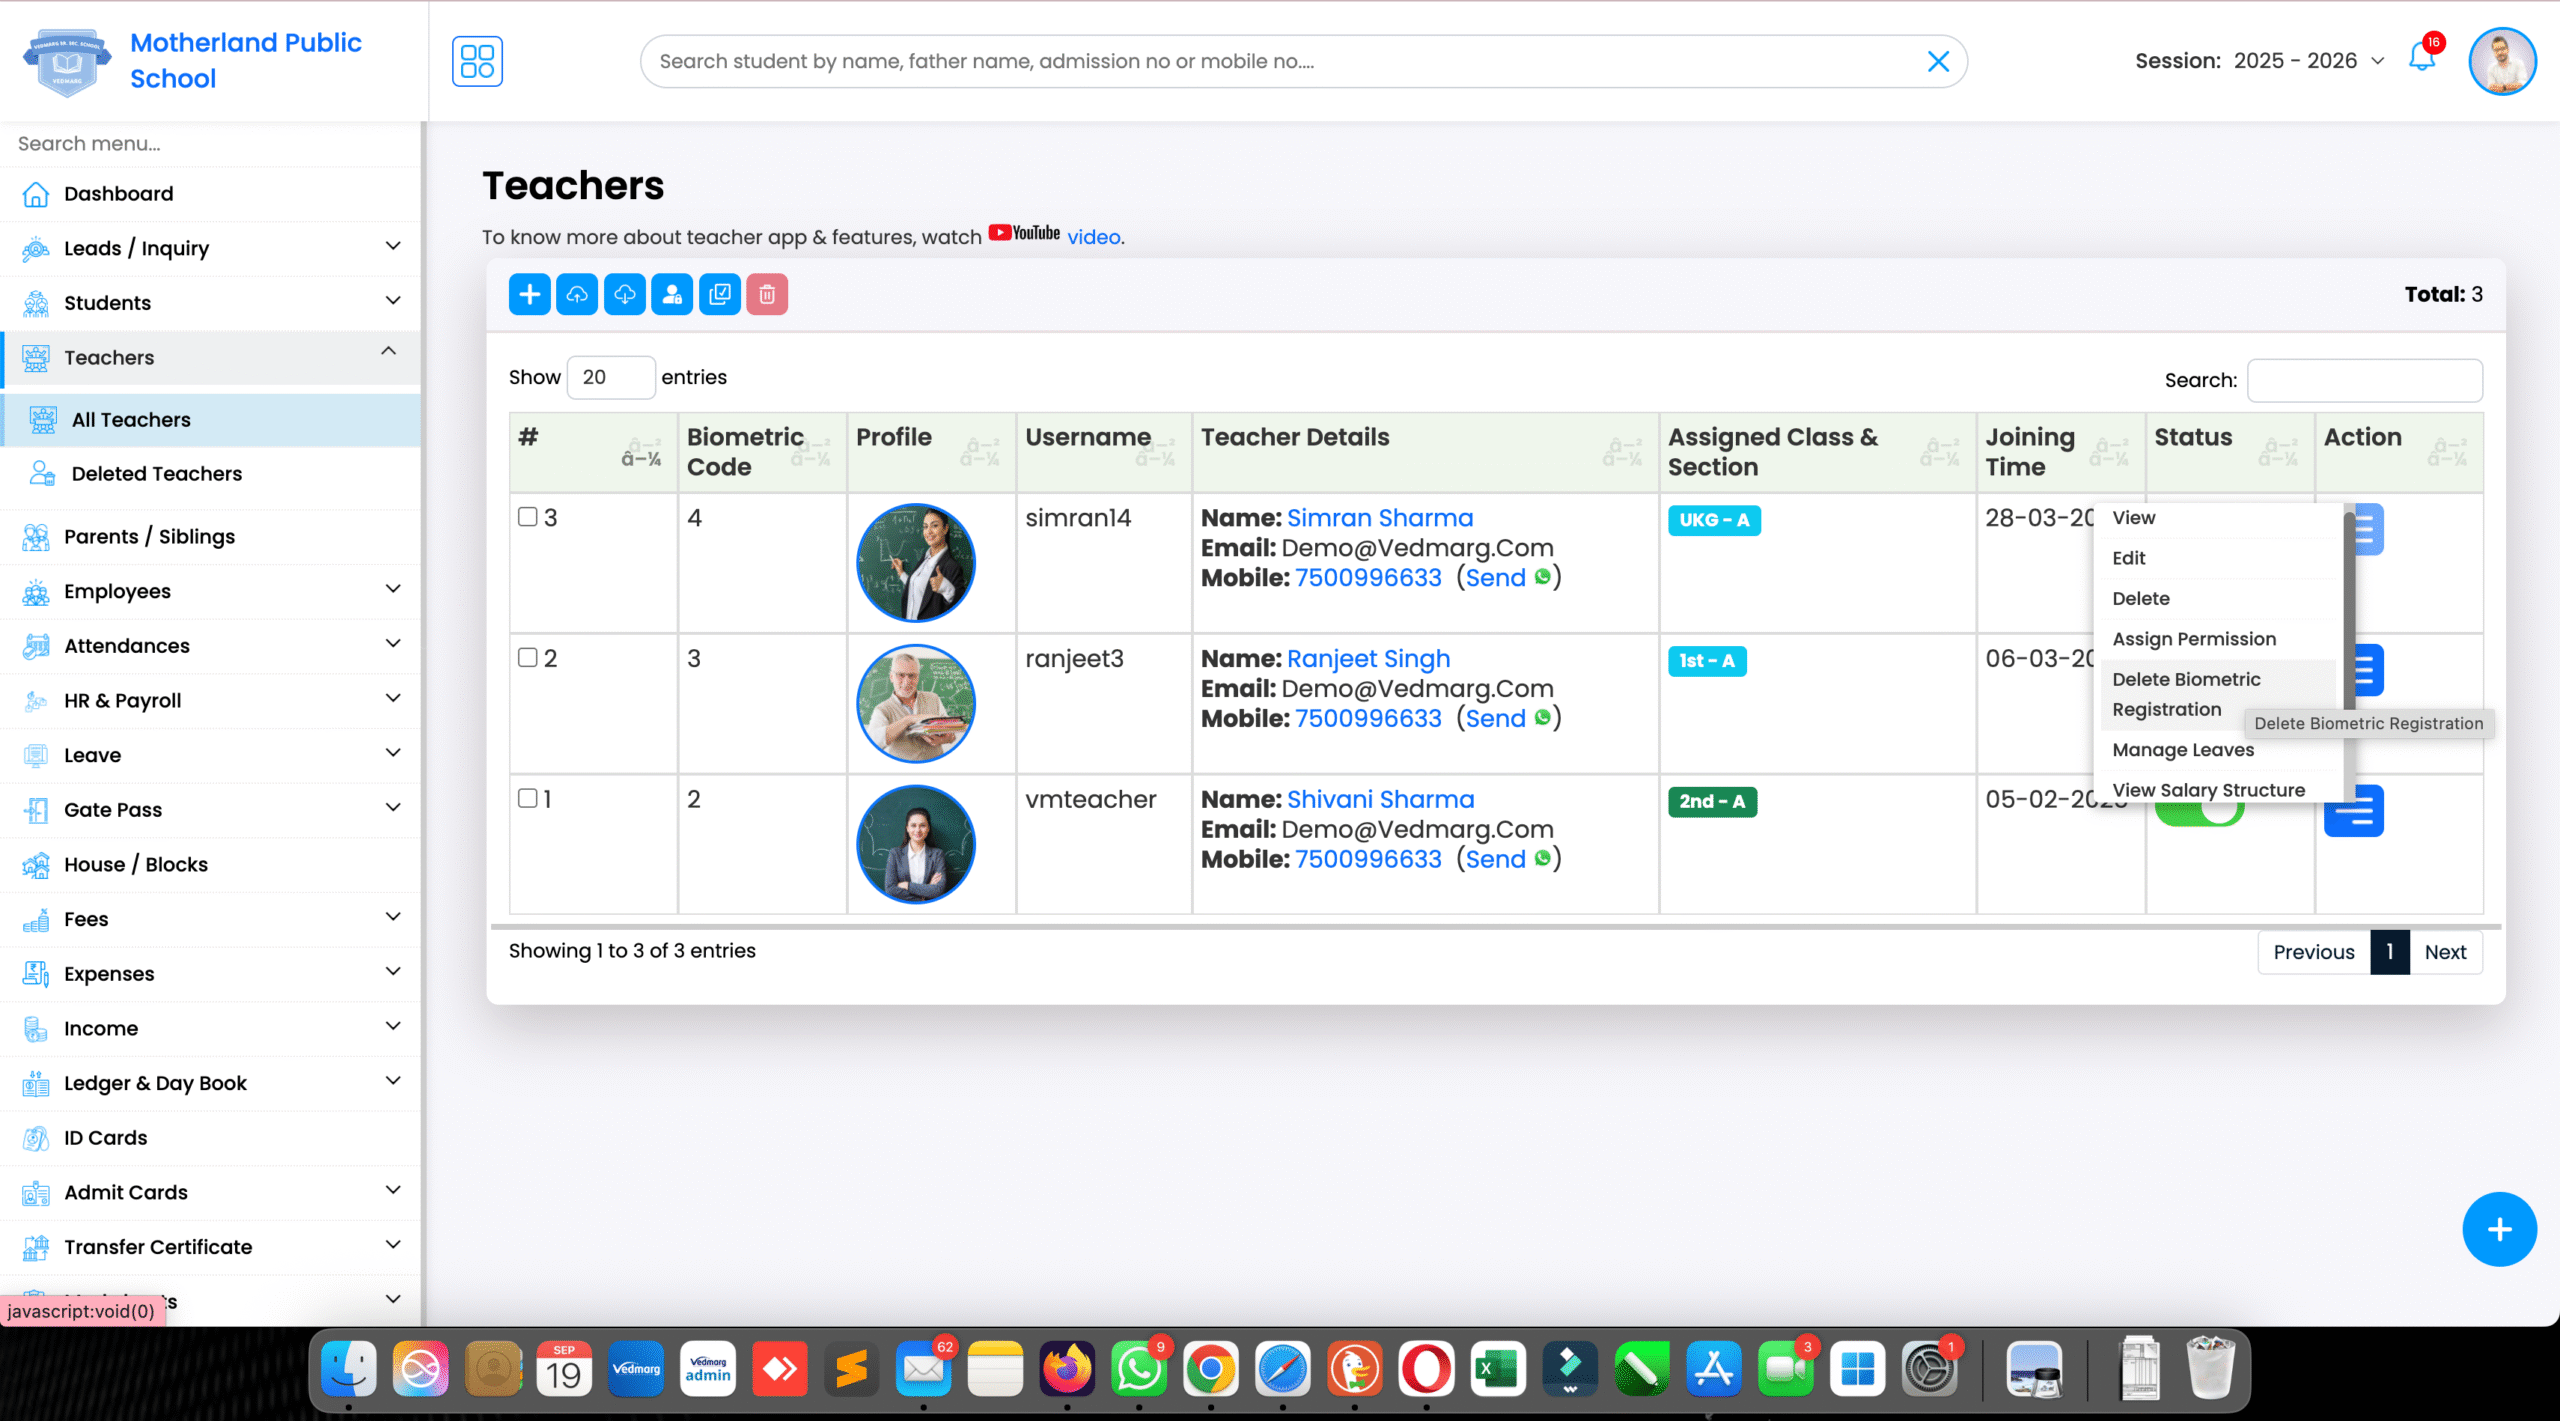This screenshot has height=1421, width=2560.
Task: Open the apps grid icon near search bar
Action: pyautogui.click(x=477, y=61)
